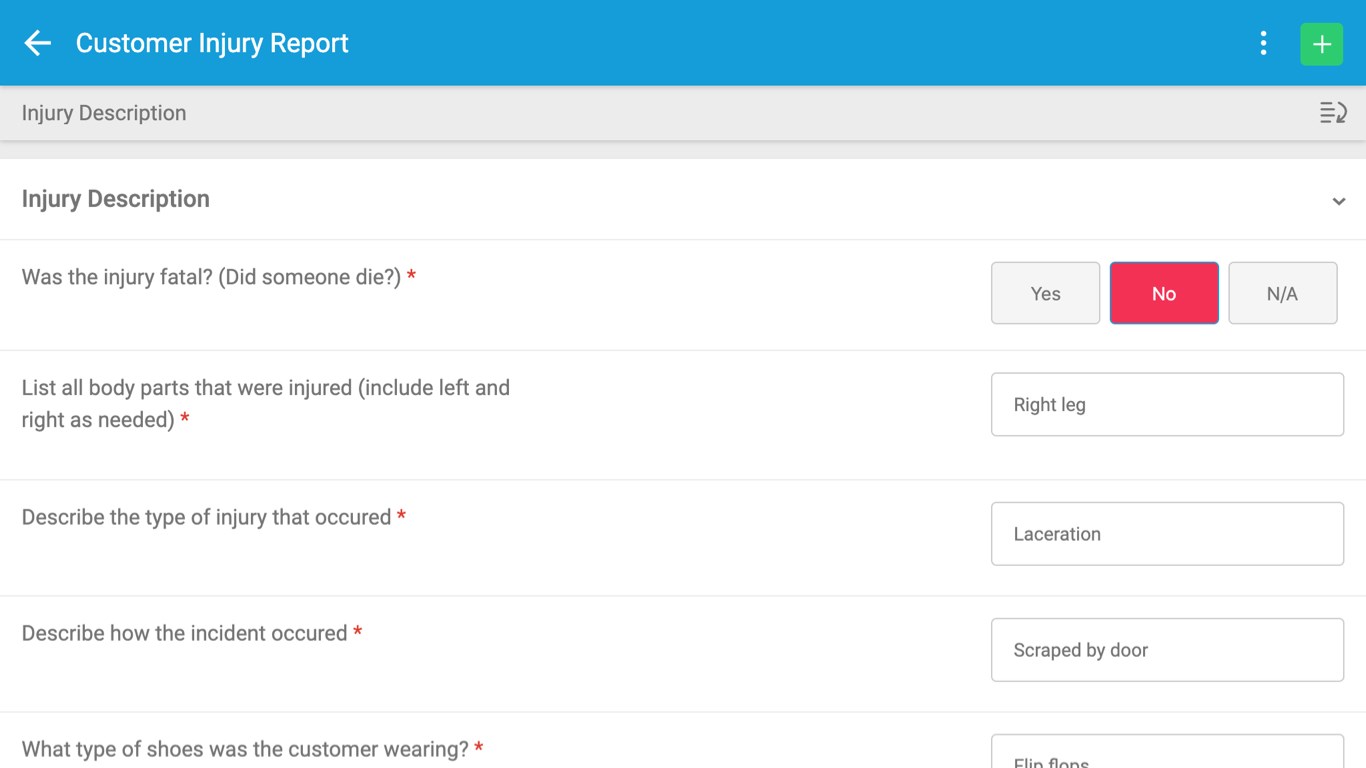This screenshot has height=768, width=1366.
Task: Tap the green plus icon to add content
Action: coord(1321,43)
